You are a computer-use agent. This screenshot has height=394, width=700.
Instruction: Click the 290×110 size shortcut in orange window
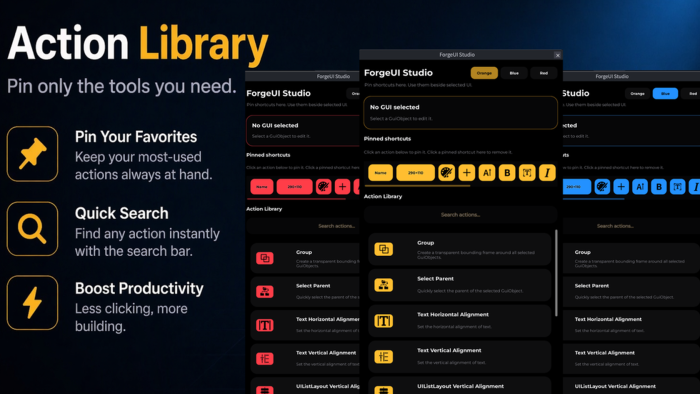pyautogui.click(x=416, y=173)
